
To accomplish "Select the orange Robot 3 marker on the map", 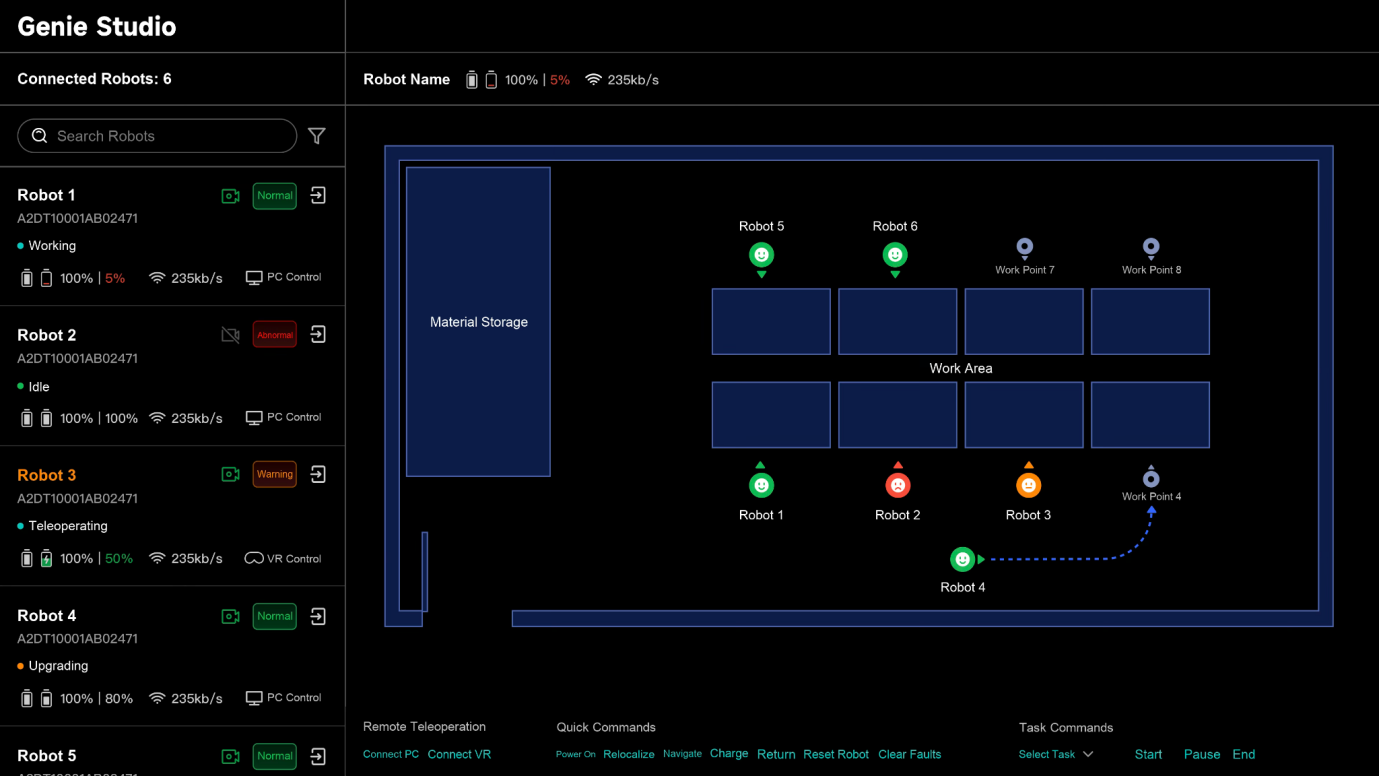I will click(1028, 485).
